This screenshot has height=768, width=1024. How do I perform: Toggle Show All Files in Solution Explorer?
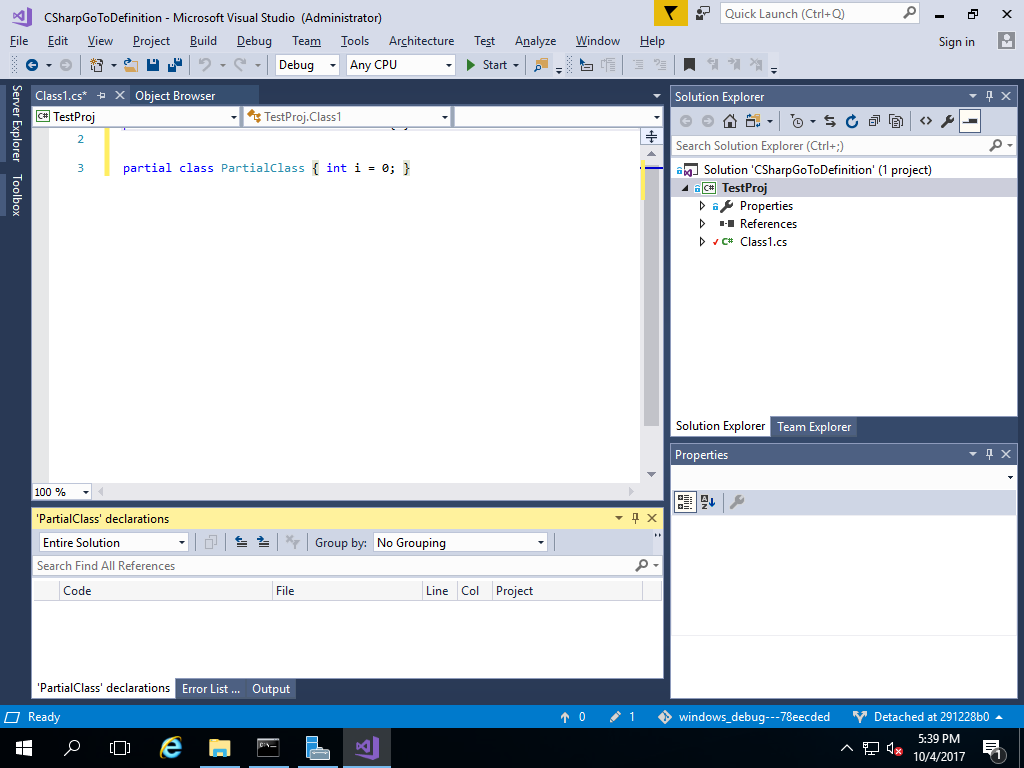896,121
